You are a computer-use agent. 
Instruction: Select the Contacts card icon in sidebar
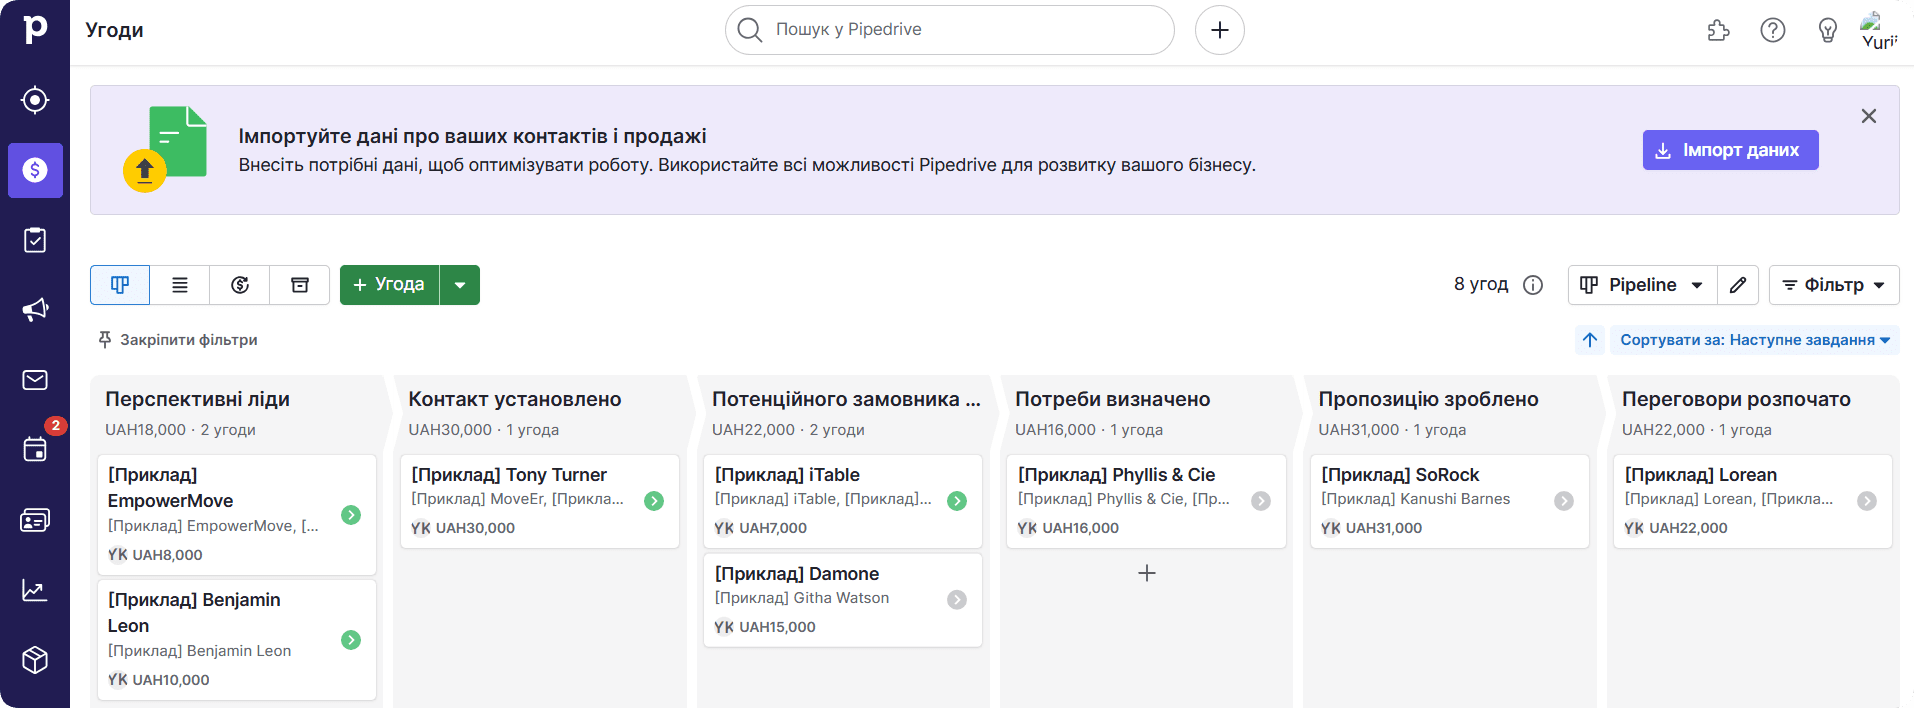click(35, 520)
